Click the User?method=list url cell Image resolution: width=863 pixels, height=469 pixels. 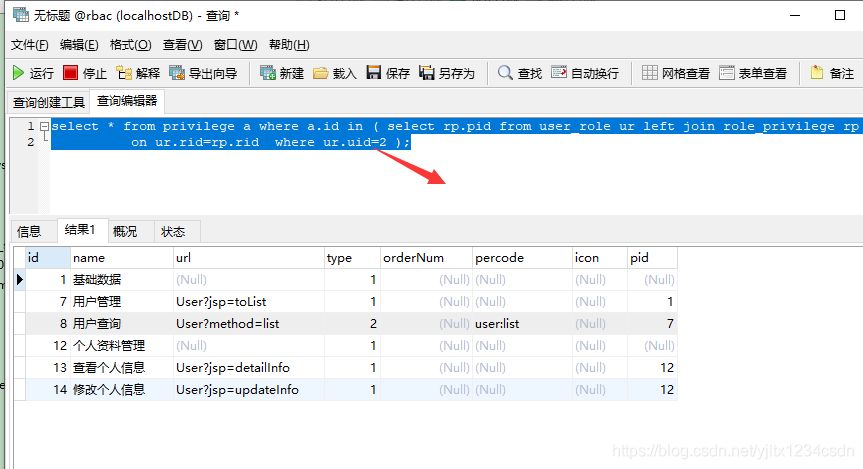point(249,324)
